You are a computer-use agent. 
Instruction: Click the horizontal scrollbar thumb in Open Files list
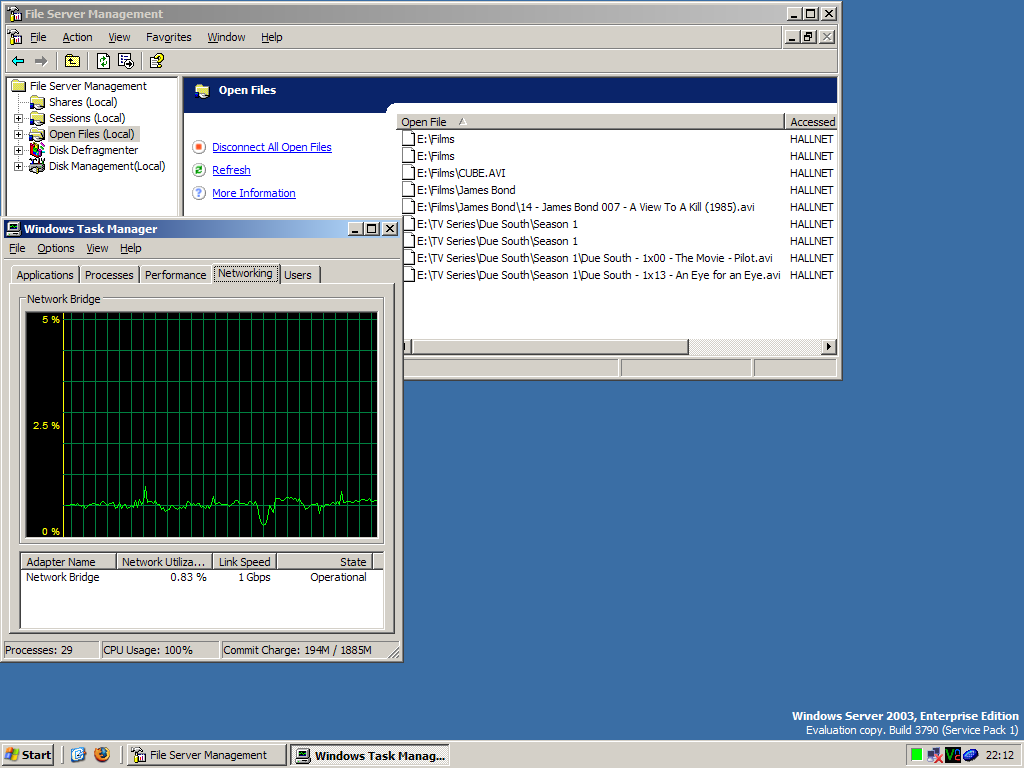[x=550, y=347]
